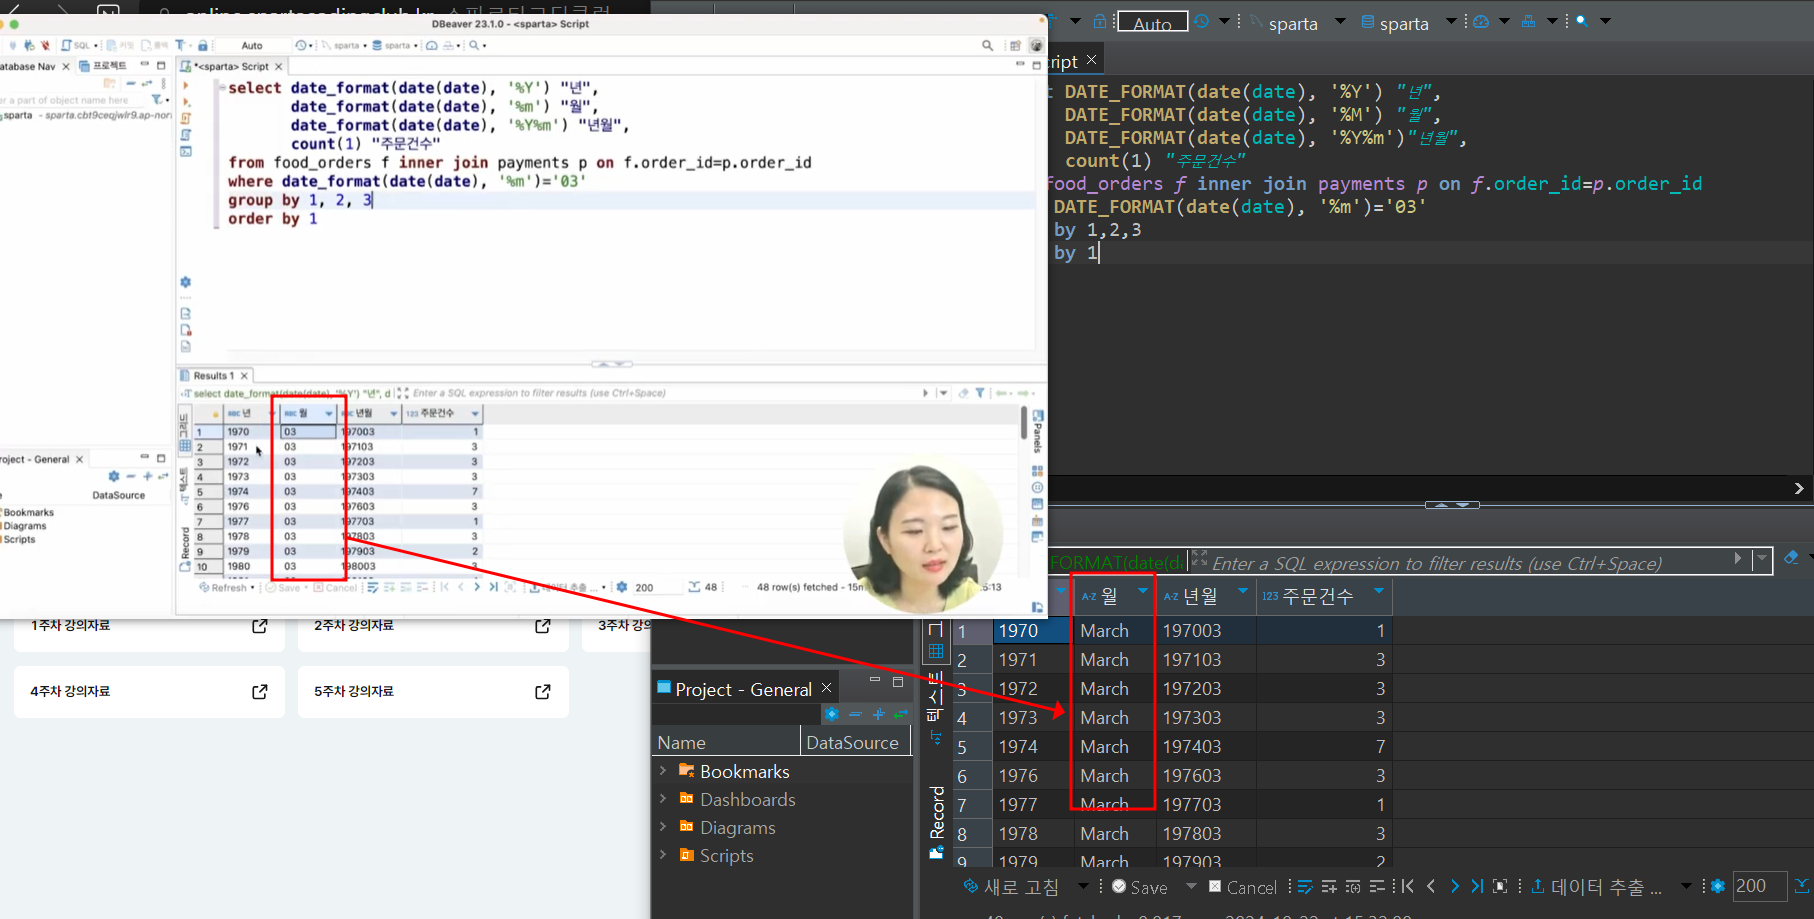Click search magnifier at right of light DBeaver toolbar
1814x919 pixels.
tap(988, 45)
